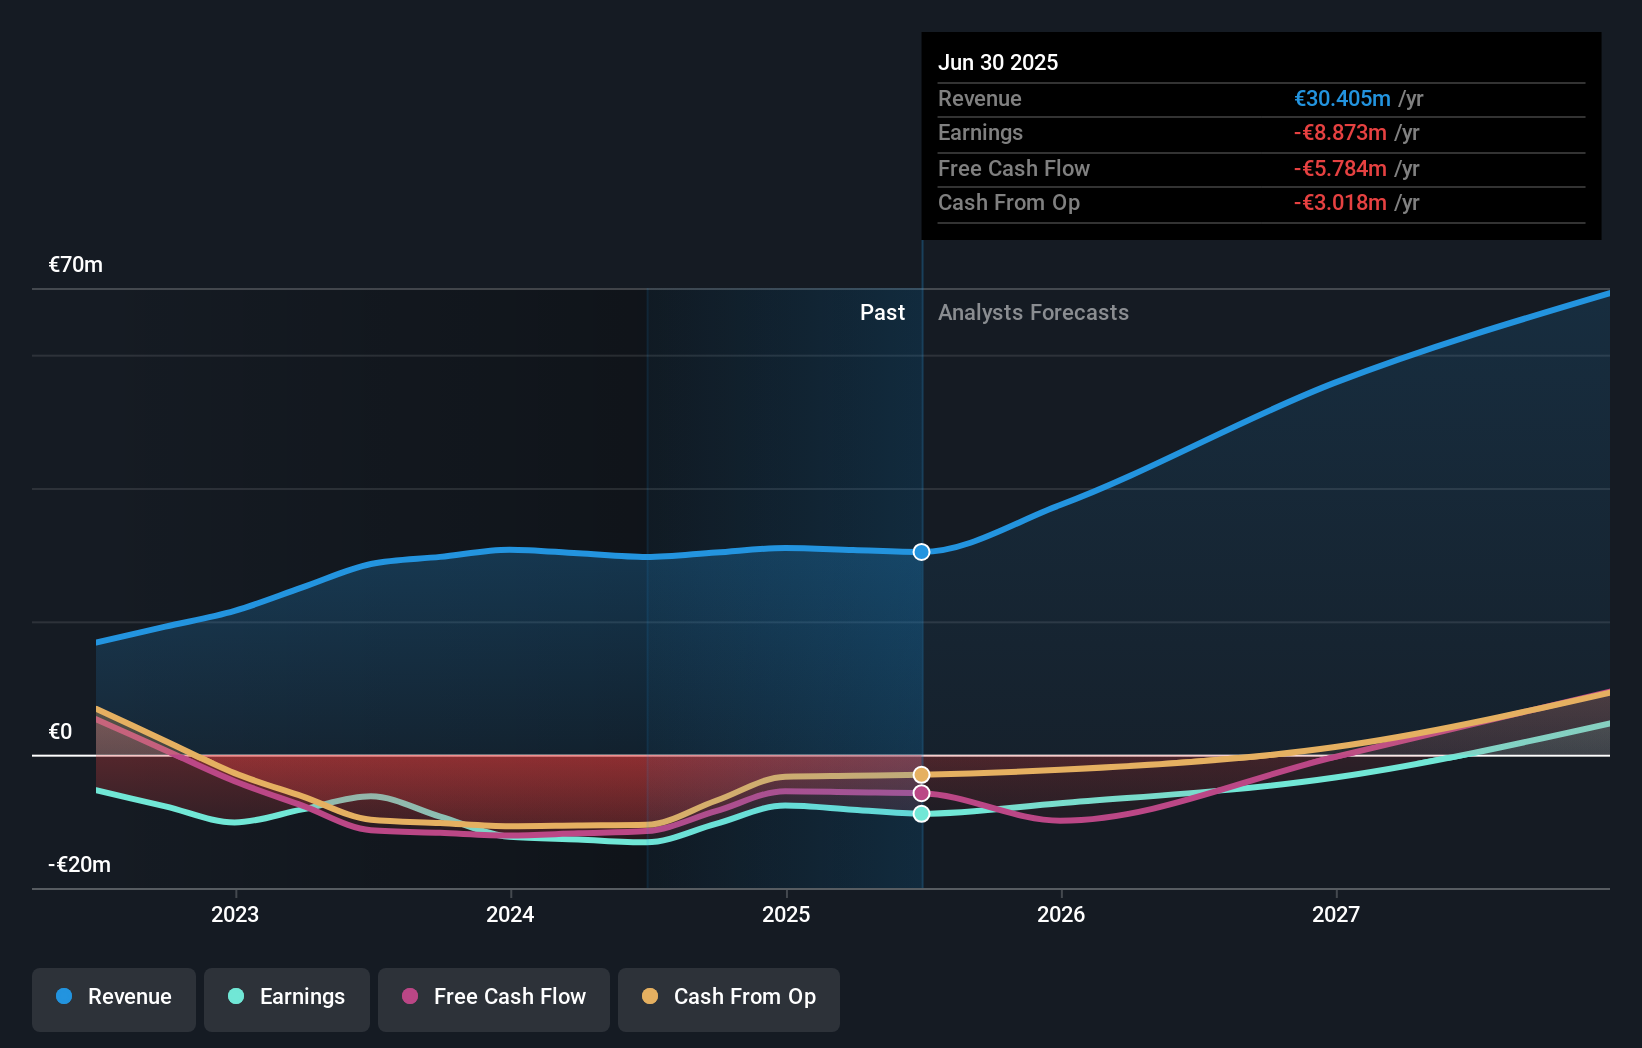
Task: Click the €30.405m Revenue value in tooltip
Action: tap(1342, 98)
